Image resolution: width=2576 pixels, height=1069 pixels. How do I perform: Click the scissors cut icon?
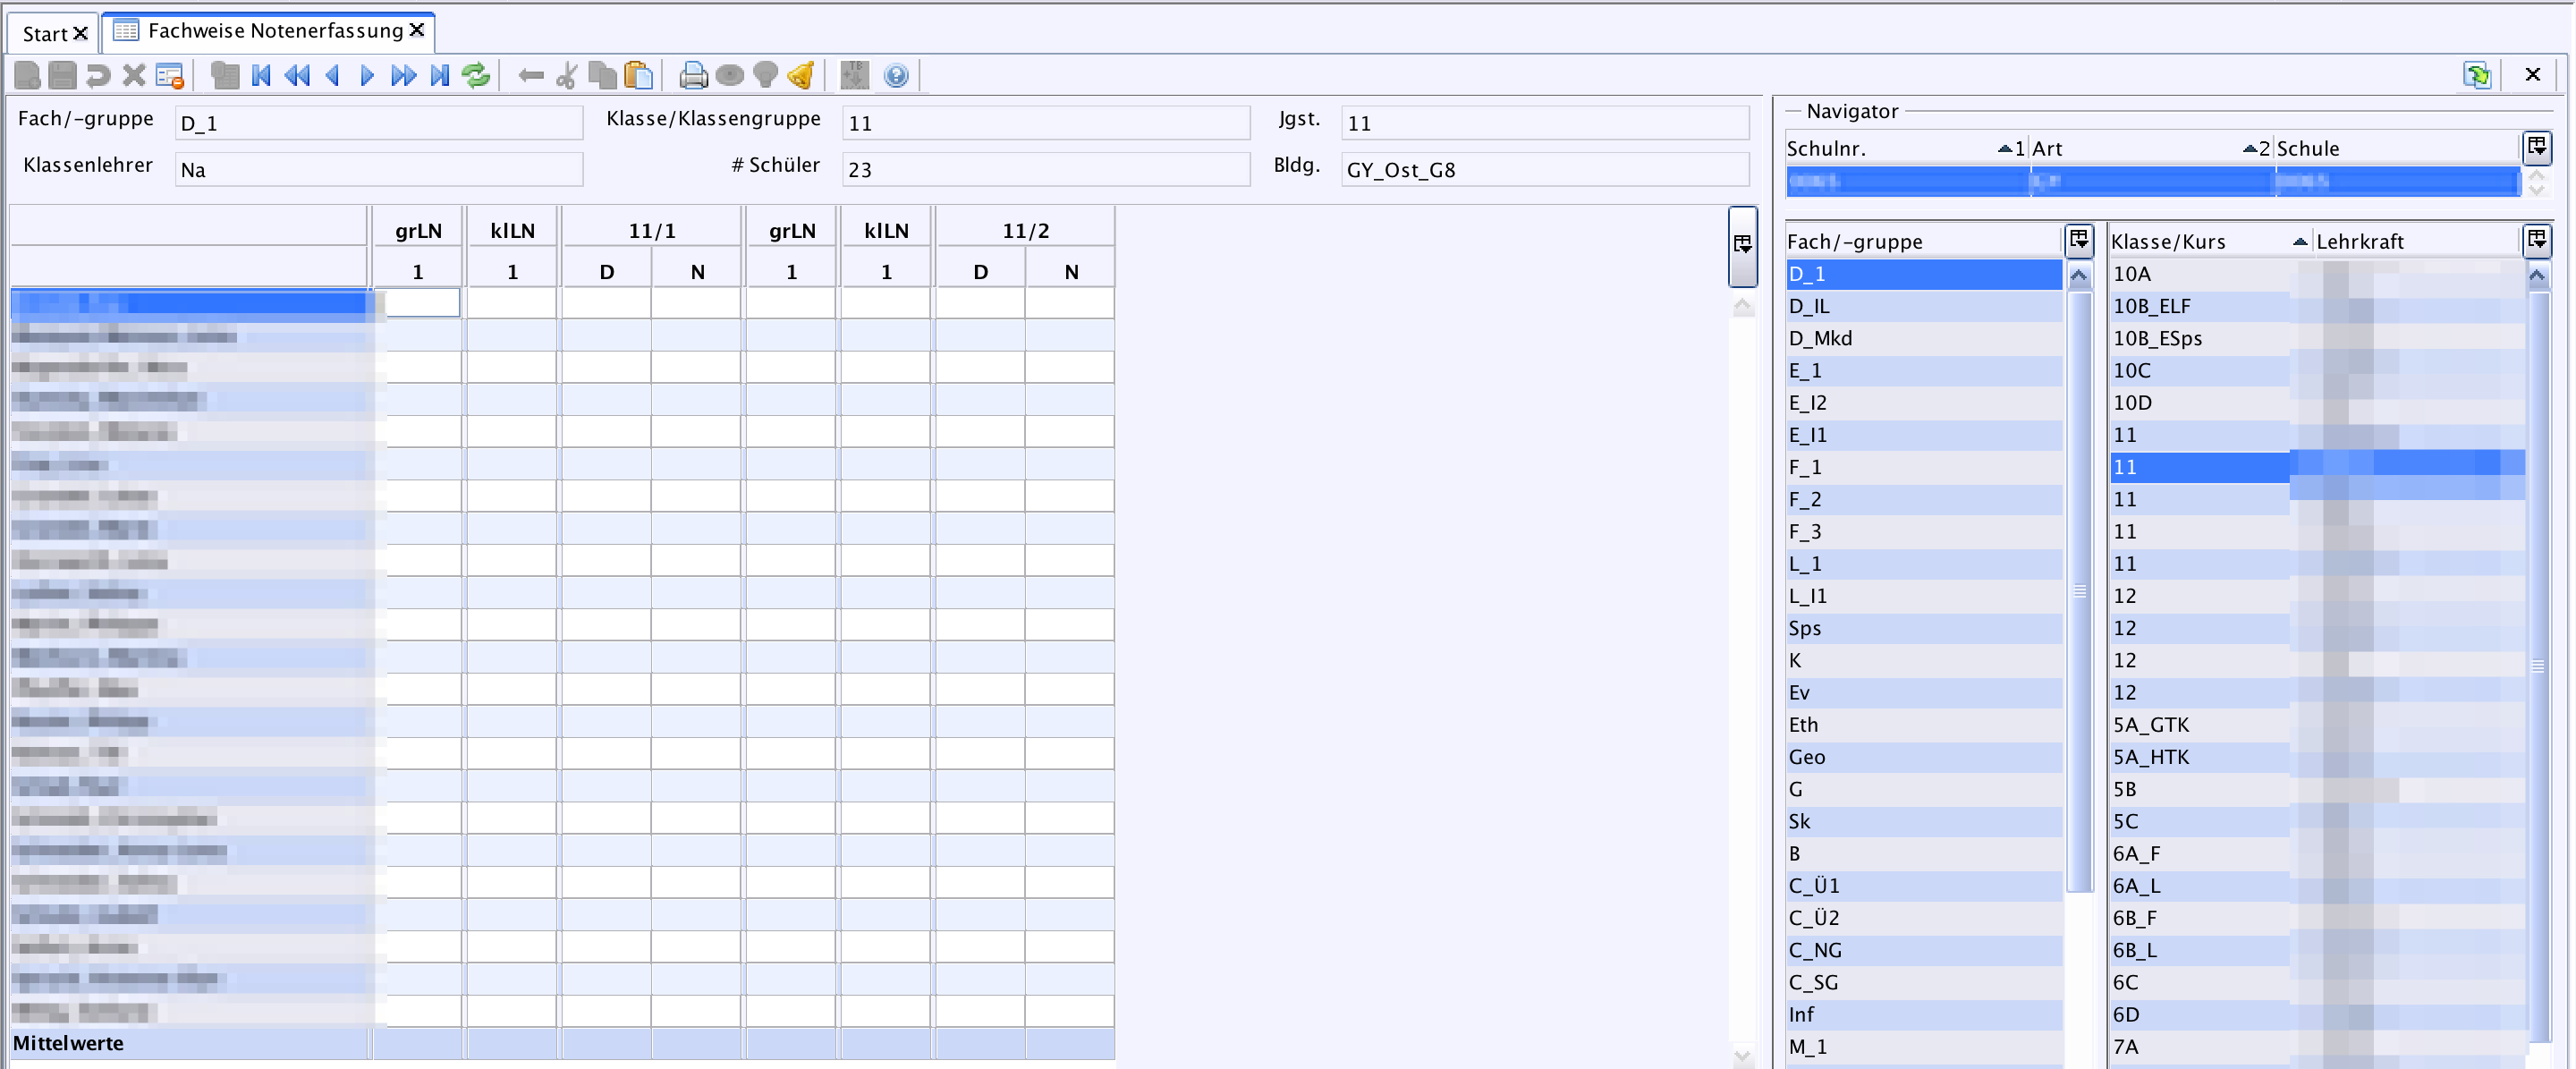coord(566,75)
